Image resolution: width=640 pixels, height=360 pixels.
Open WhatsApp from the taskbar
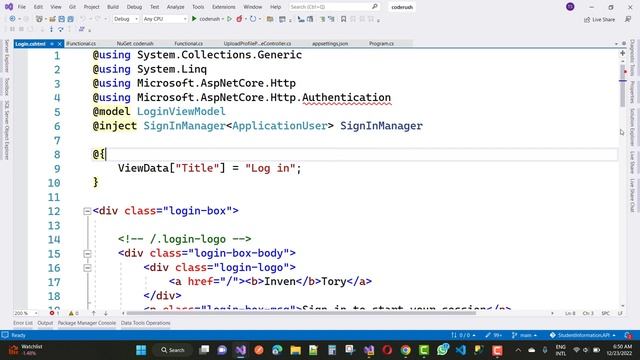[x=442, y=350]
